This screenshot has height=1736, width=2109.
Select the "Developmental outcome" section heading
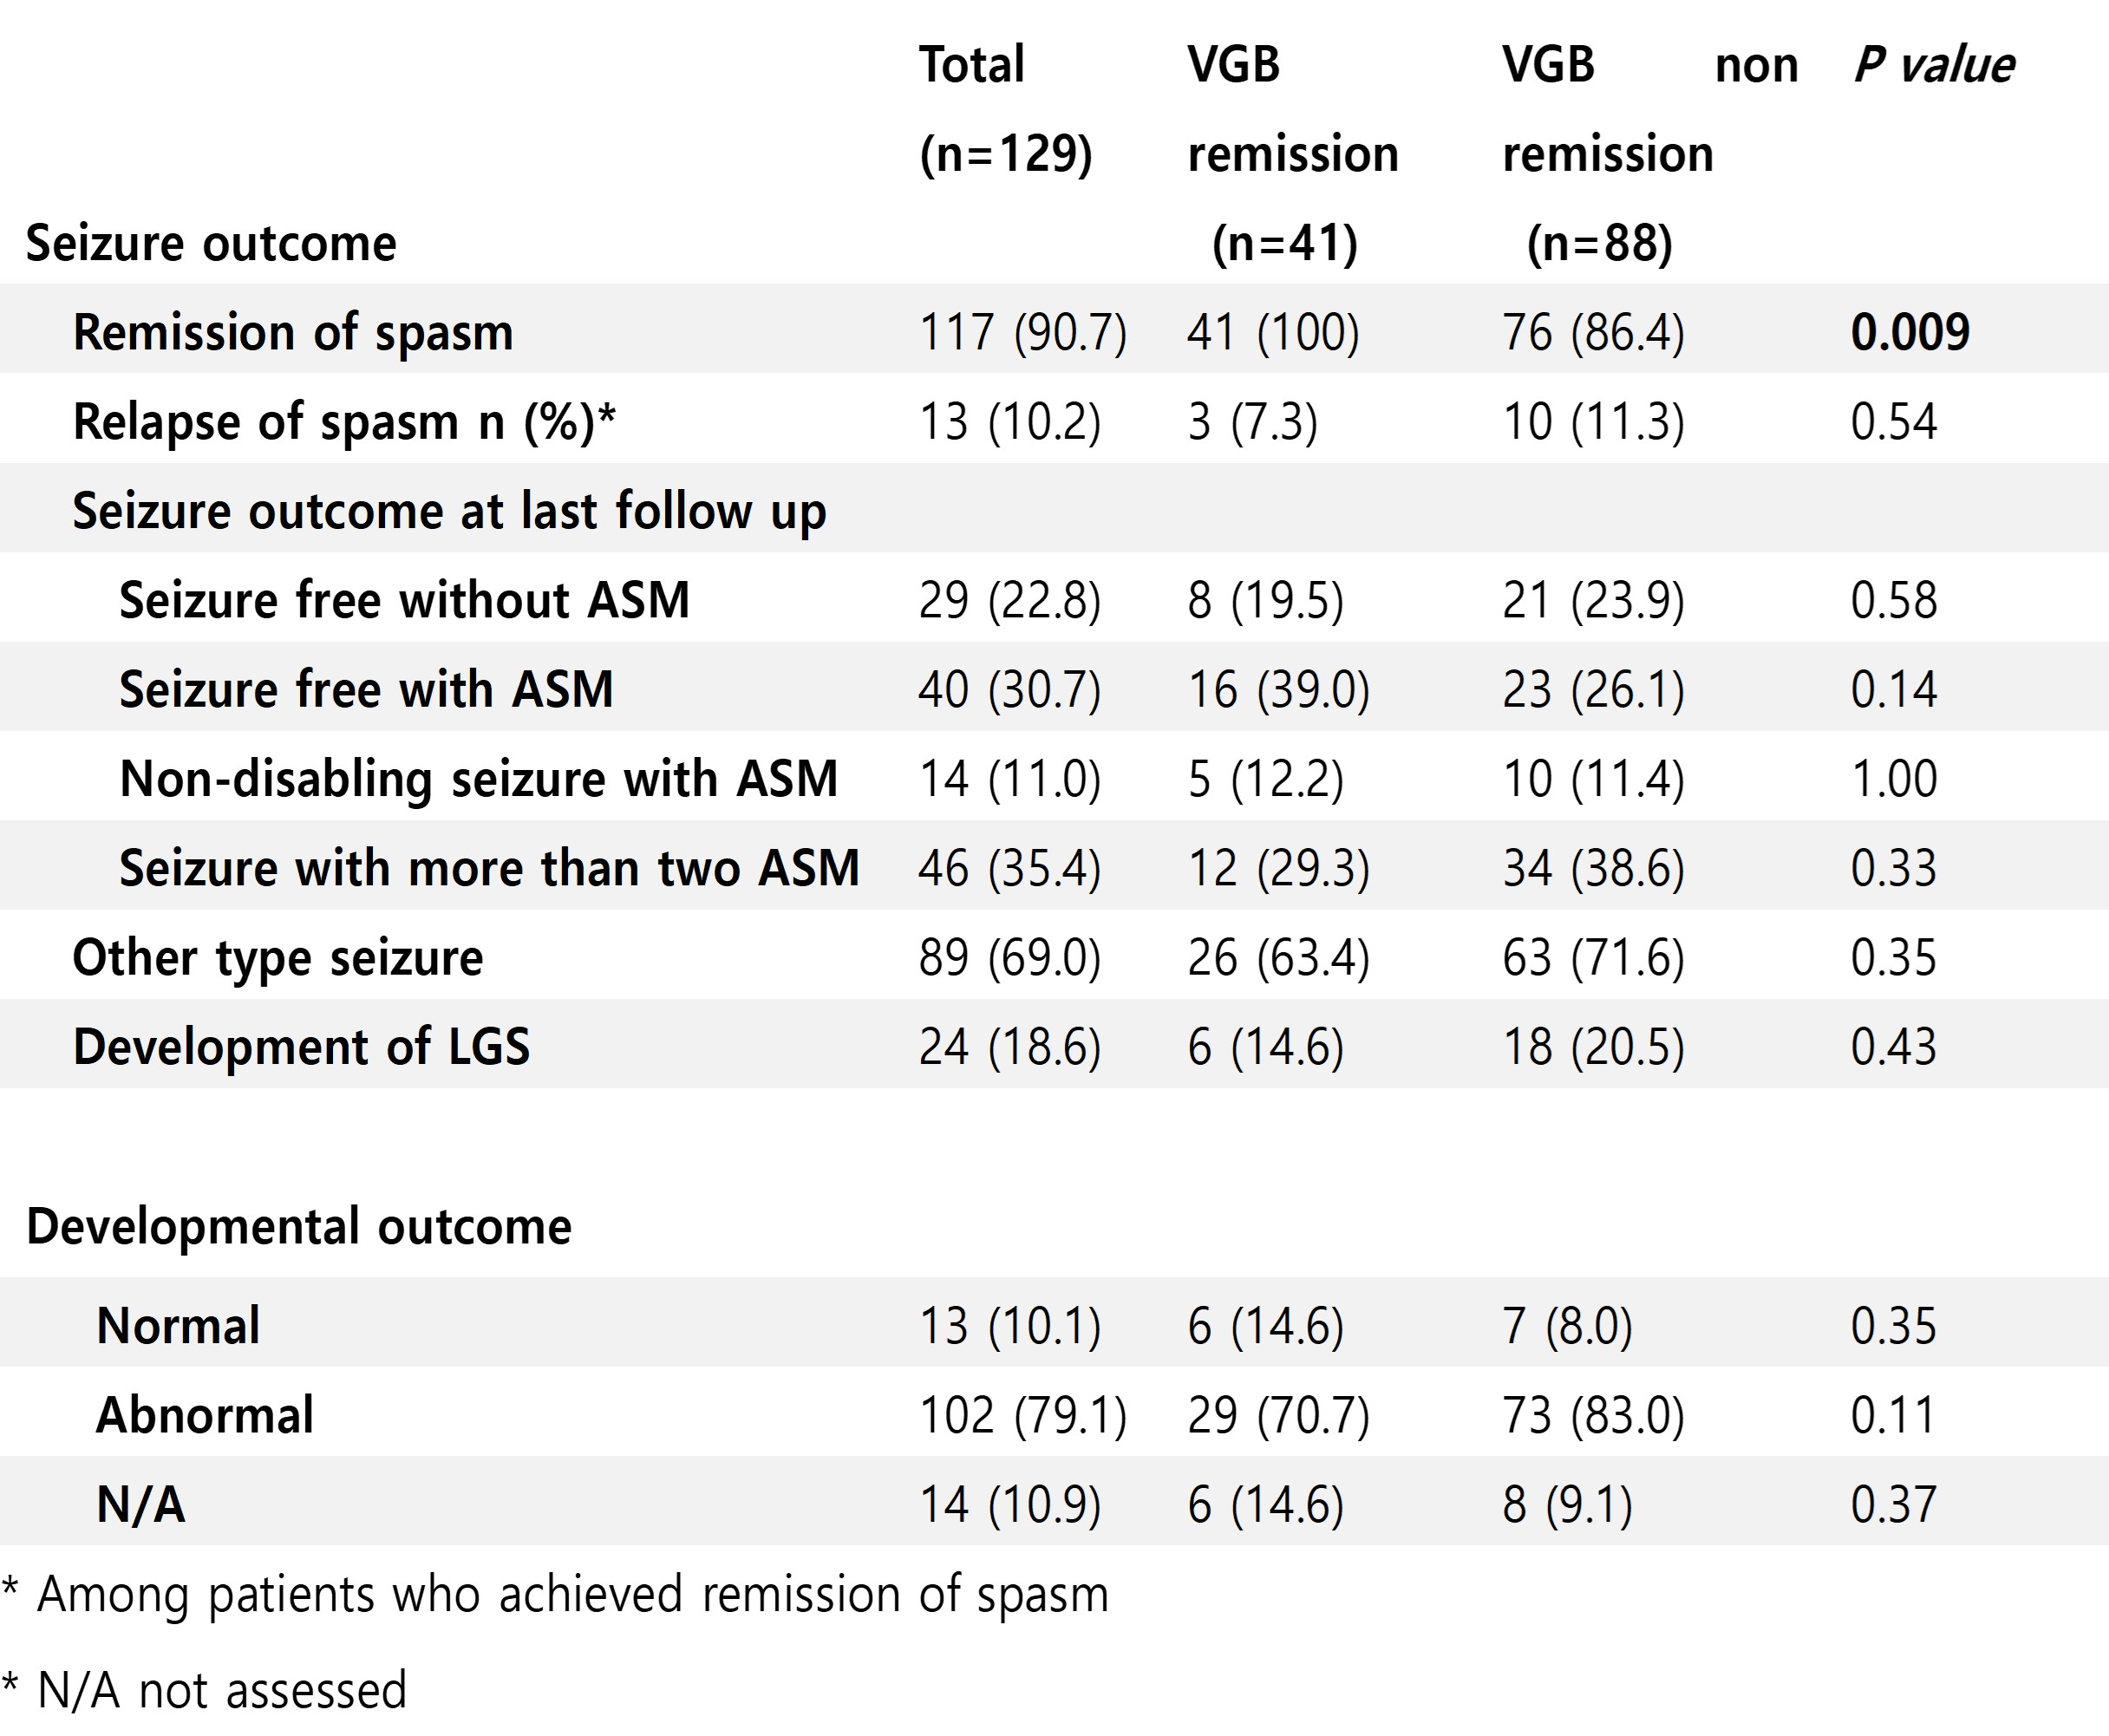coord(299,1226)
